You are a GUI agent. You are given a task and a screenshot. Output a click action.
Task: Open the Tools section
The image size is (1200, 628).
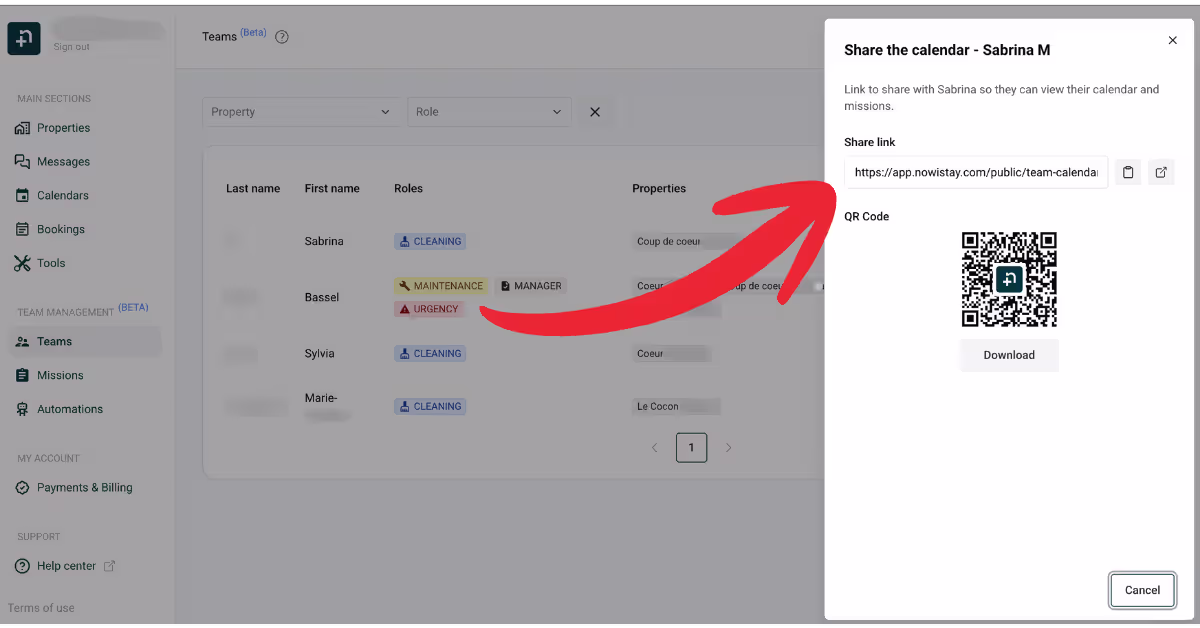point(51,264)
